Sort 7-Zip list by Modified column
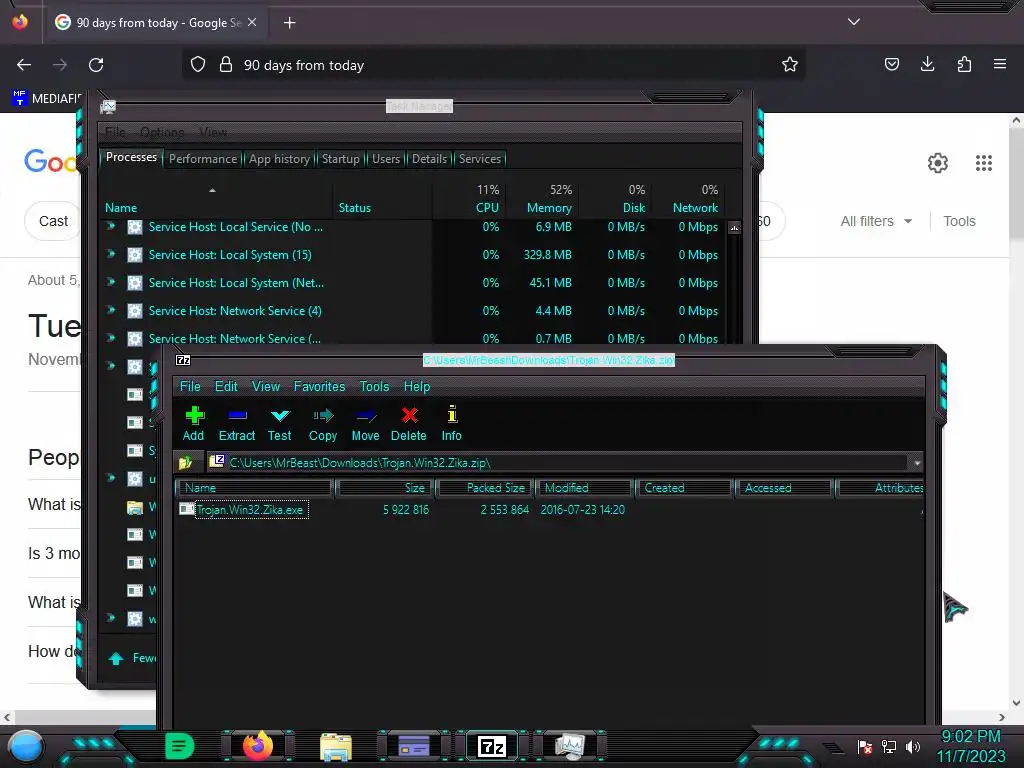 point(584,488)
